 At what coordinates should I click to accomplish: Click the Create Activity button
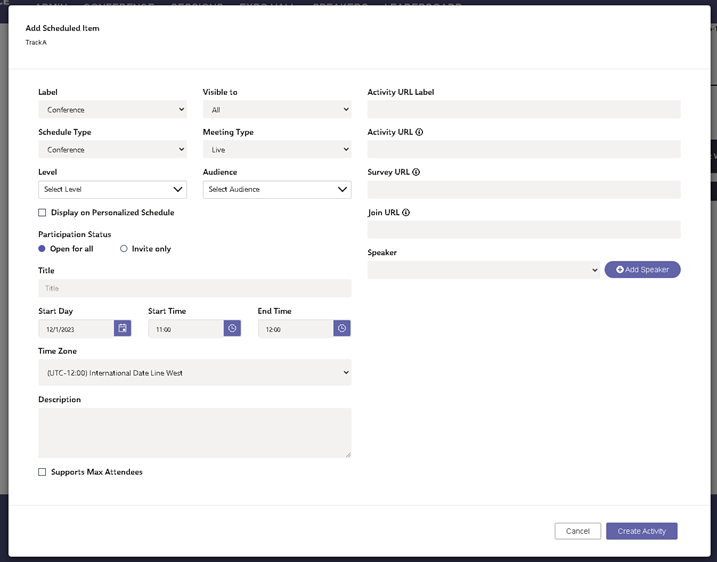click(642, 531)
